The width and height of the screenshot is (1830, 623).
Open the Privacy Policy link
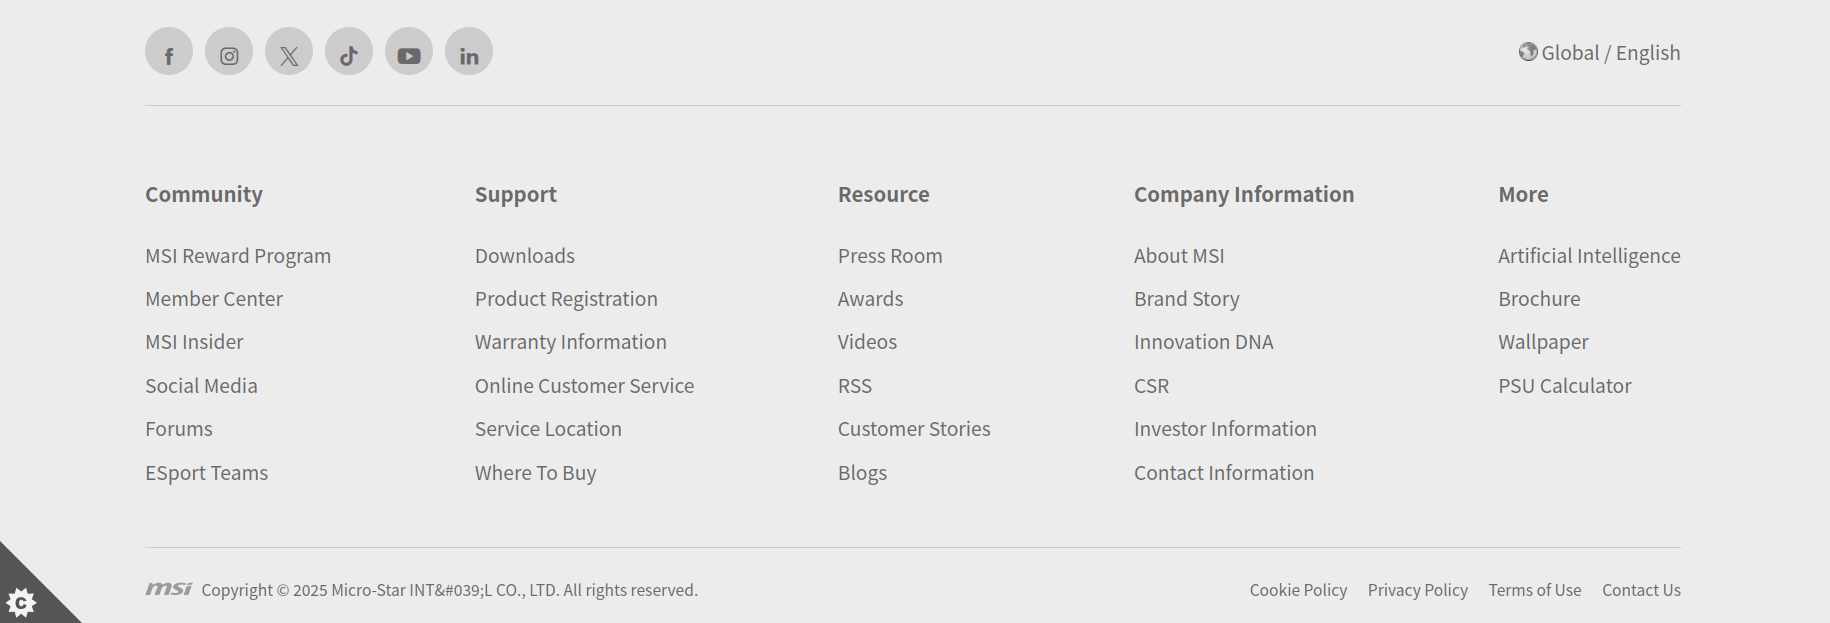tap(1417, 590)
